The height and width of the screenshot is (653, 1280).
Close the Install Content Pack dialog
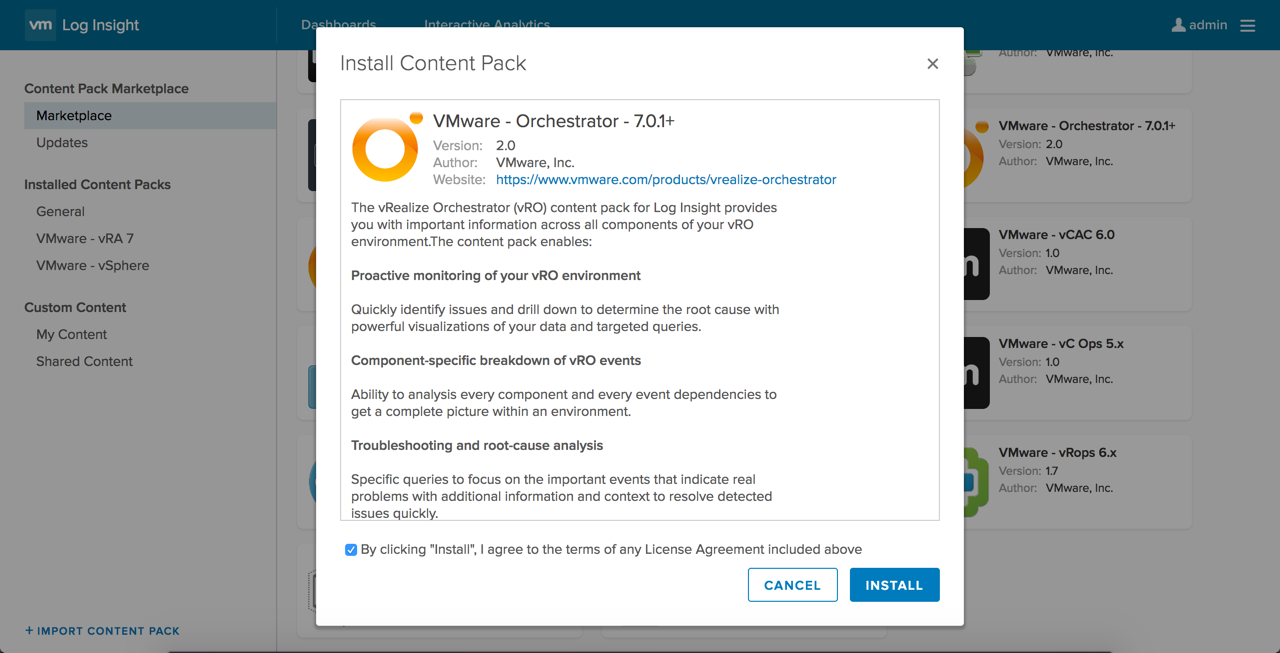(x=932, y=64)
